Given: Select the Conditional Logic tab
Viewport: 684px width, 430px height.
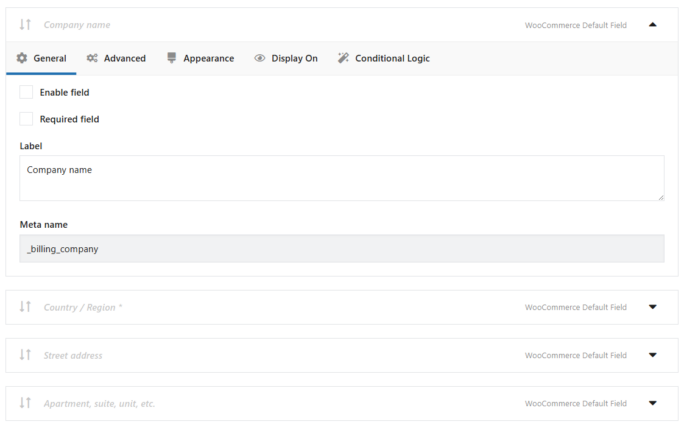Looking at the screenshot, I should point(384,58).
